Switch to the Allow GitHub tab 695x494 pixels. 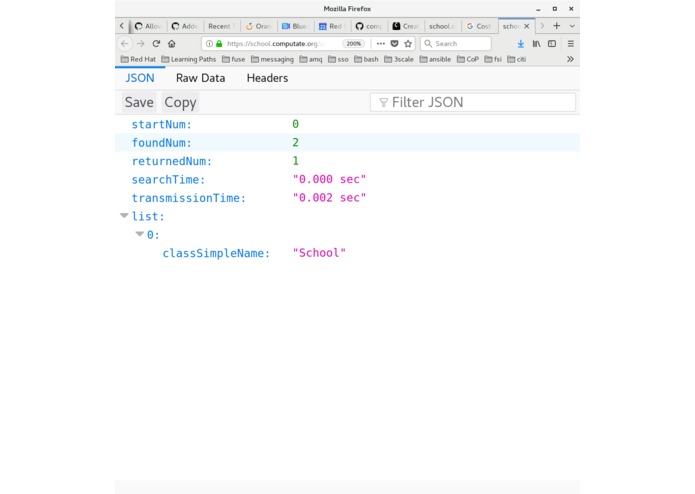tap(148, 26)
